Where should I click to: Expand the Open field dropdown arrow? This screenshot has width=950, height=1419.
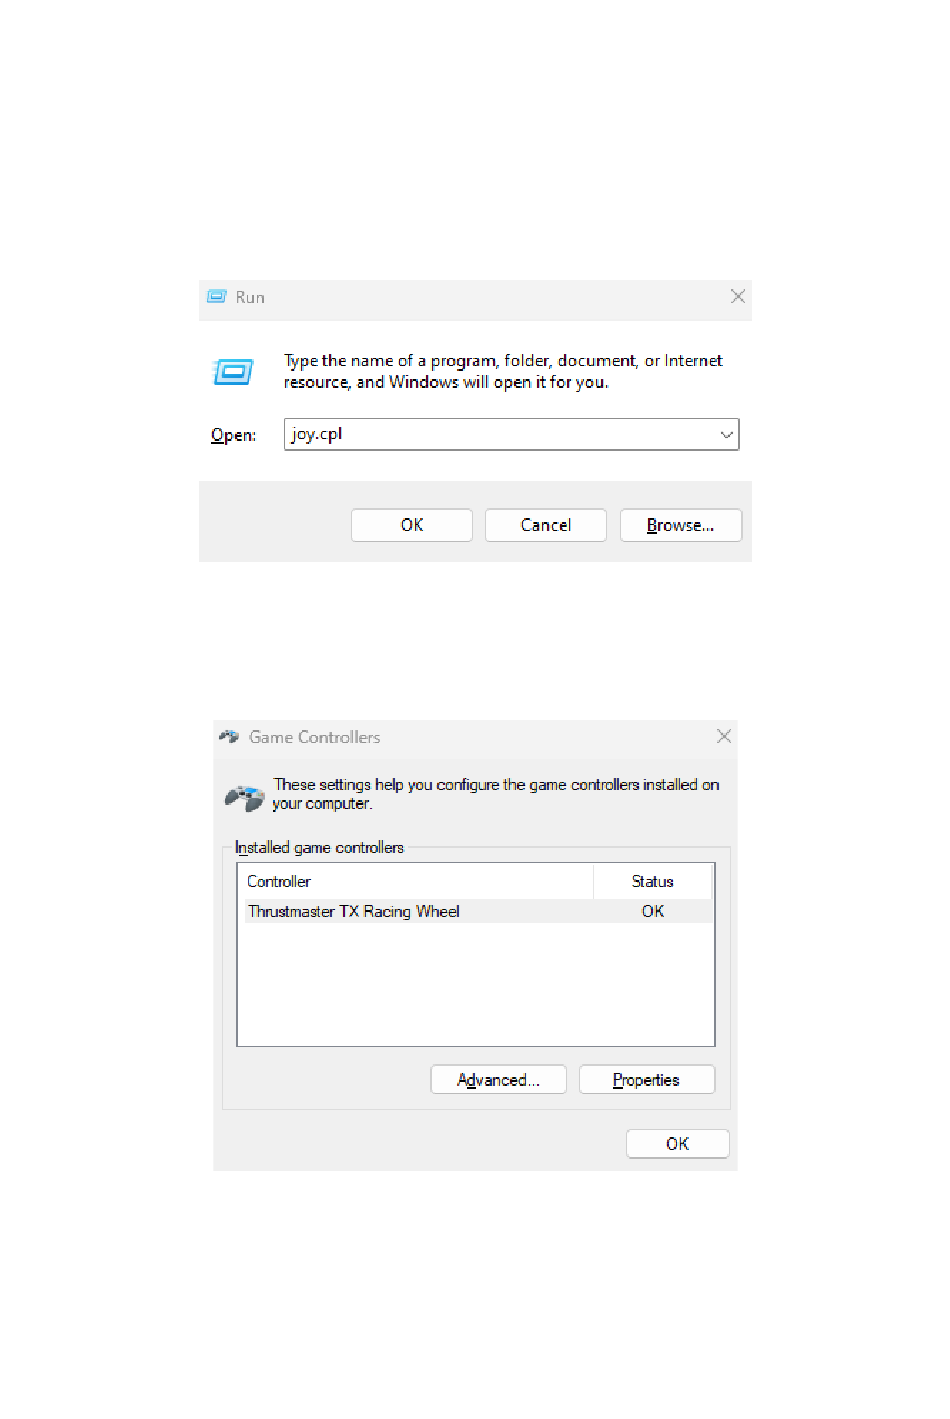point(727,435)
